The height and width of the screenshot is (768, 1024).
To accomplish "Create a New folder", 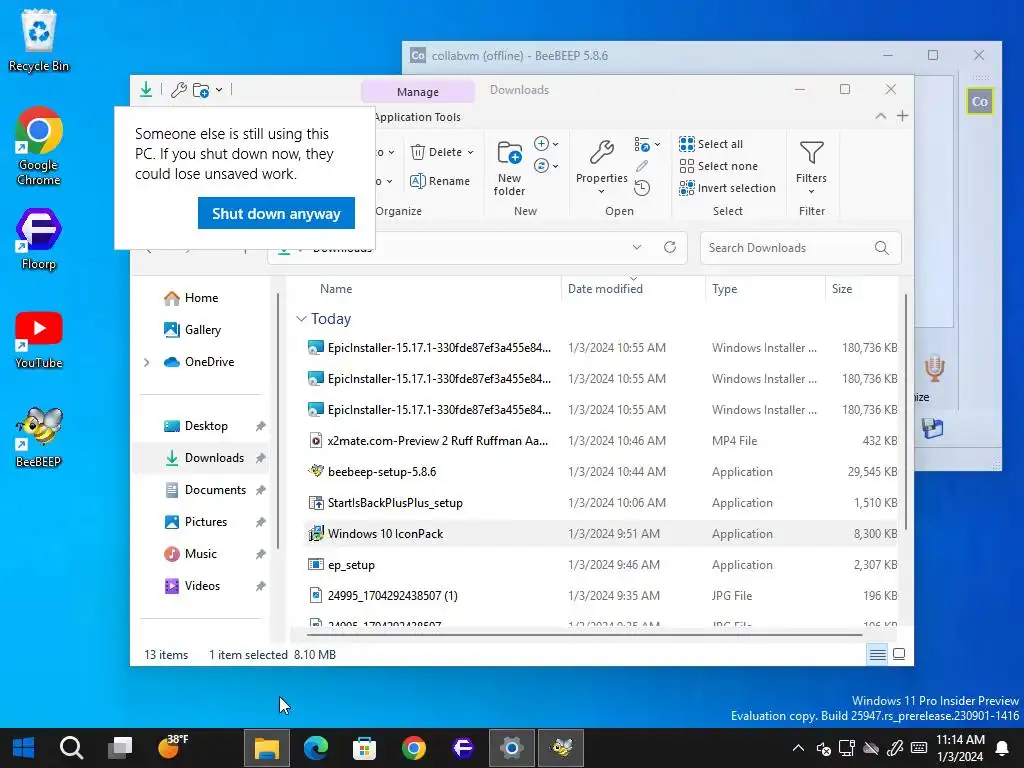I will [x=509, y=168].
